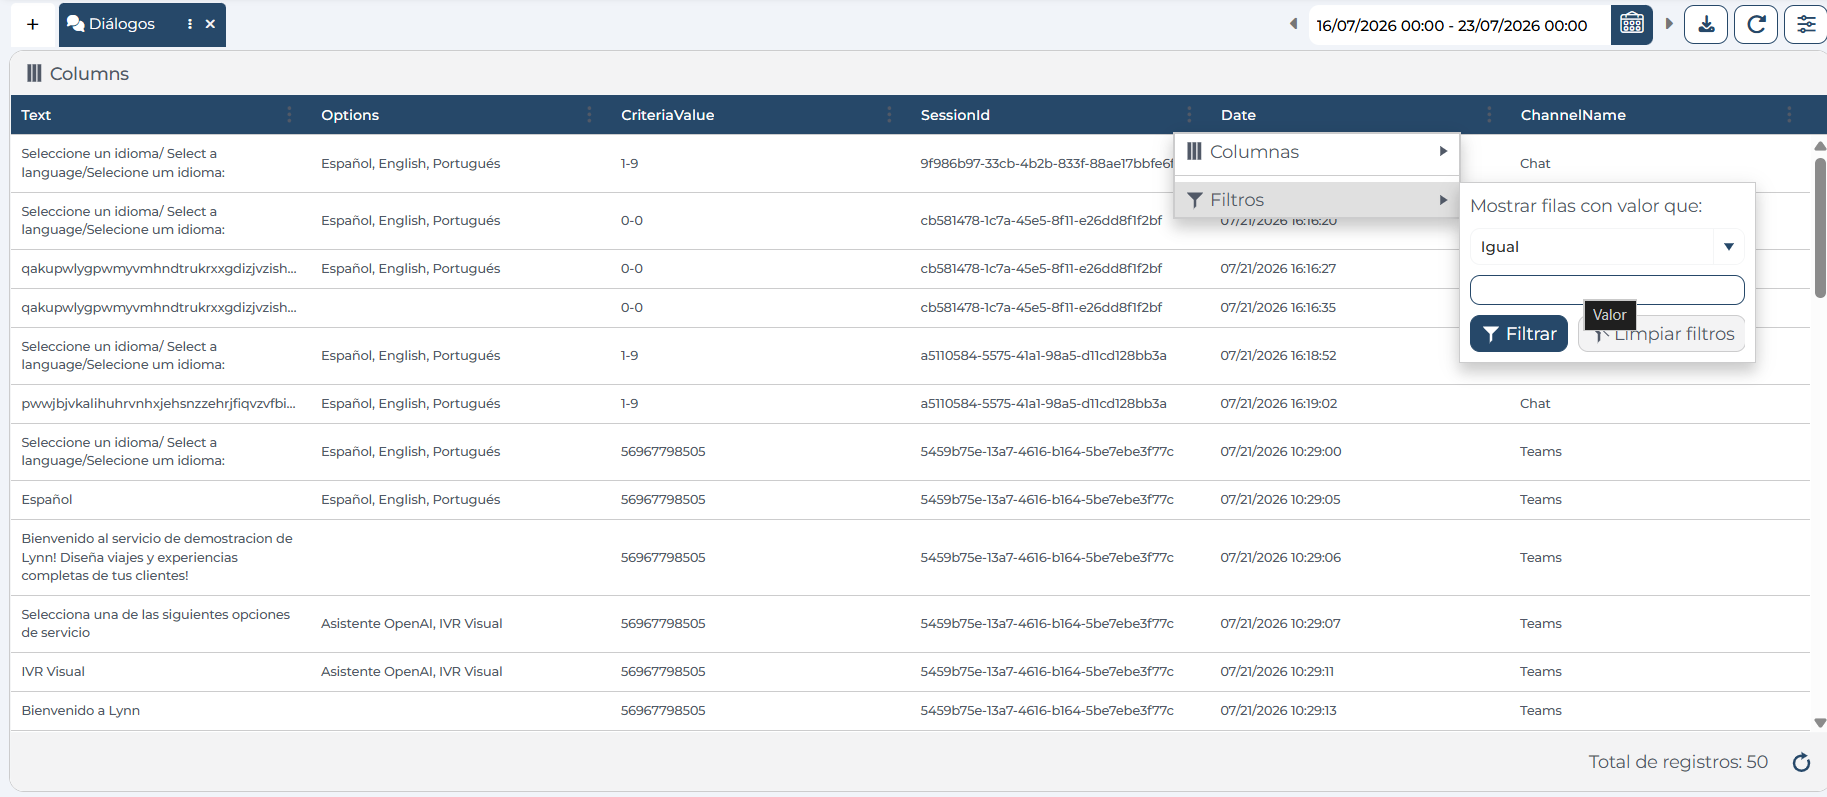
Task: Sort by SessionId column header
Action: tap(955, 115)
